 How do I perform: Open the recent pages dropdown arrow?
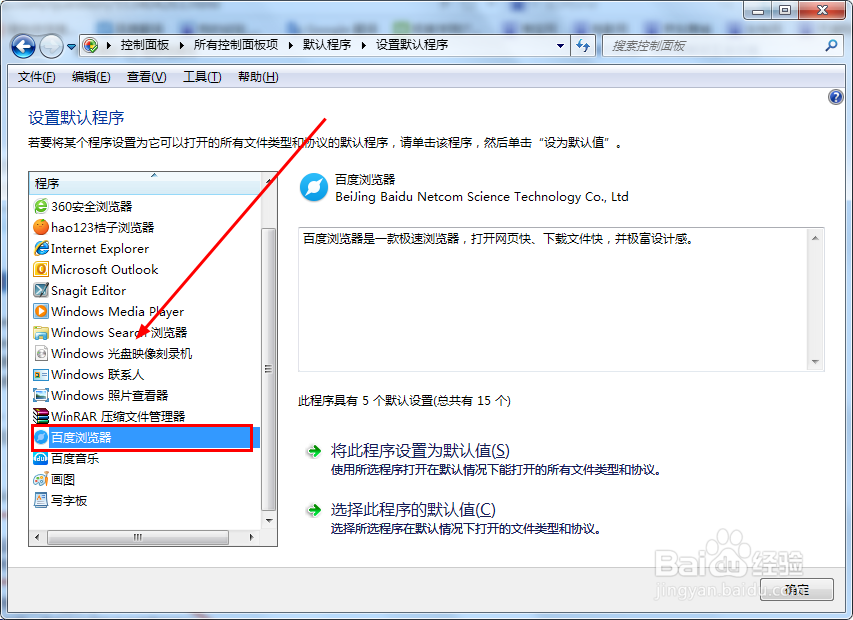(71, 47)
